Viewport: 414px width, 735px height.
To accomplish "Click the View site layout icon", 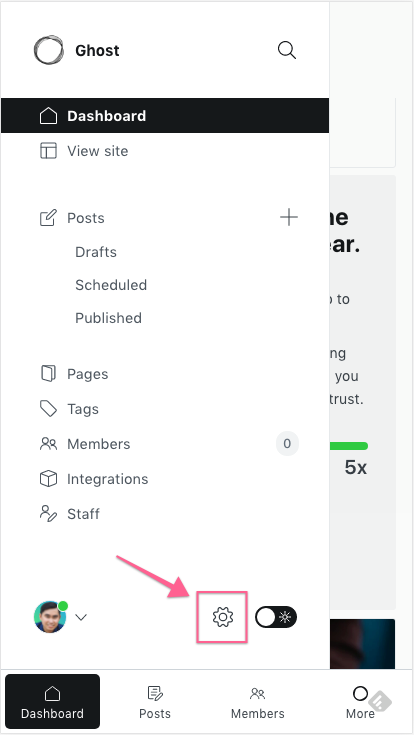I will [x=48, y=151].
